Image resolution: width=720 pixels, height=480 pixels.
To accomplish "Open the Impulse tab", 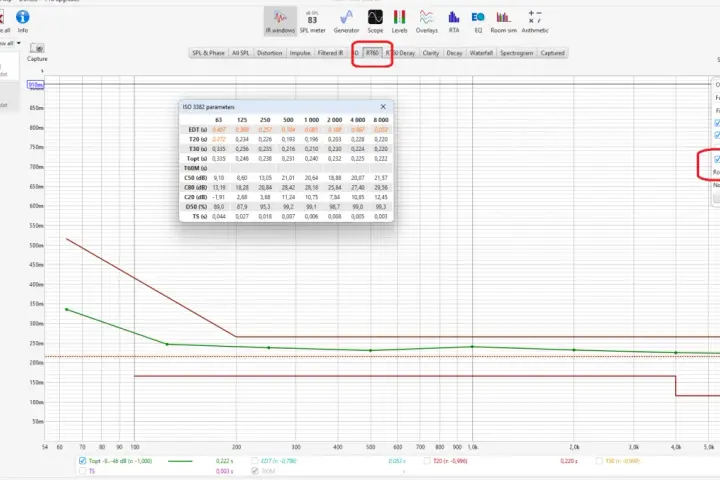I will click(x=300, y=53).
